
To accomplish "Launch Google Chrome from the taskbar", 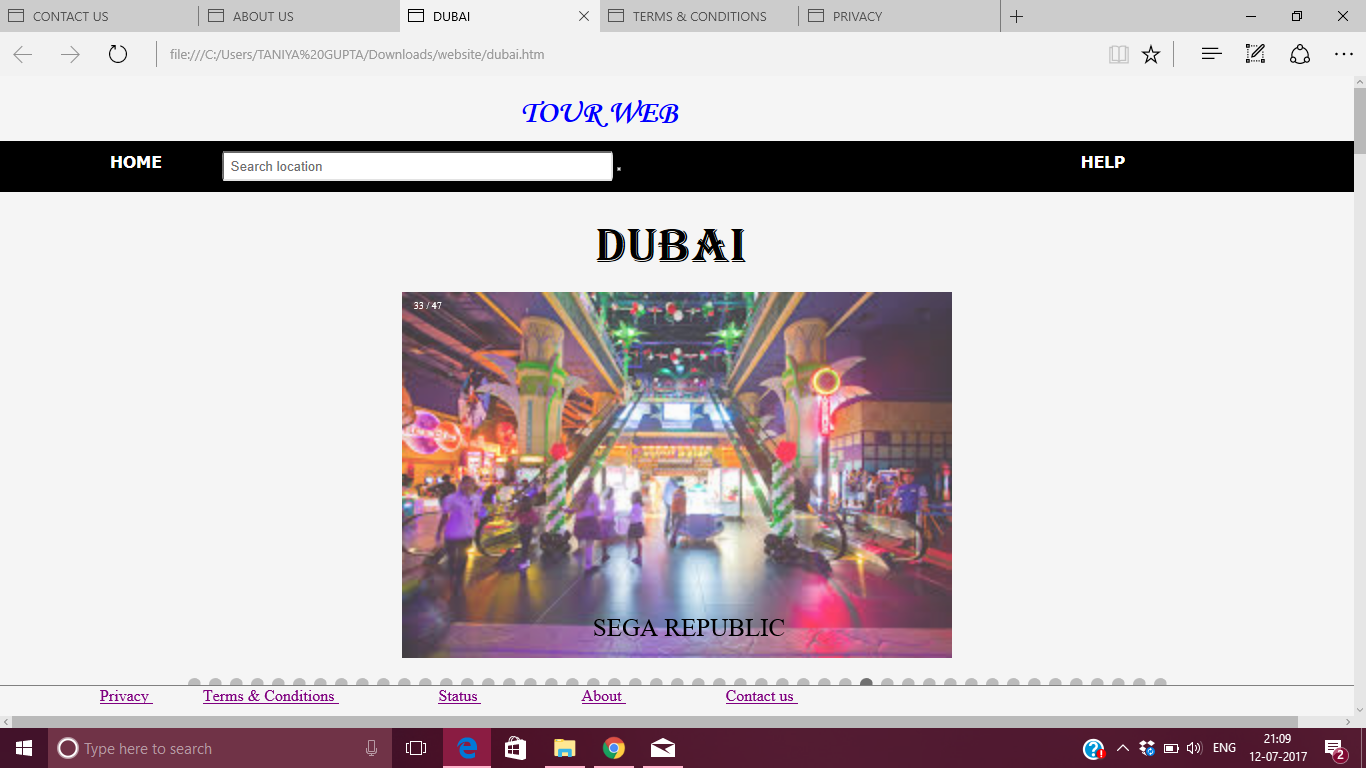I will (x=613, y=747).
